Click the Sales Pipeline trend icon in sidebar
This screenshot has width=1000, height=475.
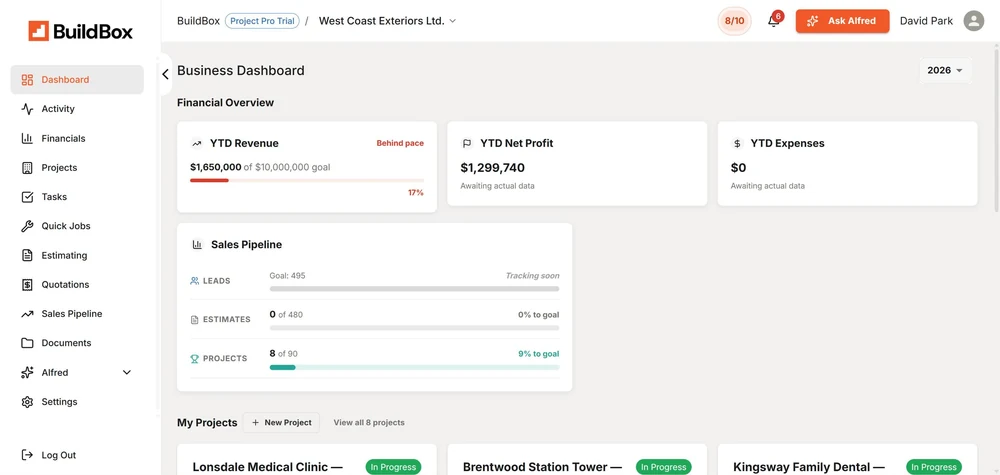point(27,314)
